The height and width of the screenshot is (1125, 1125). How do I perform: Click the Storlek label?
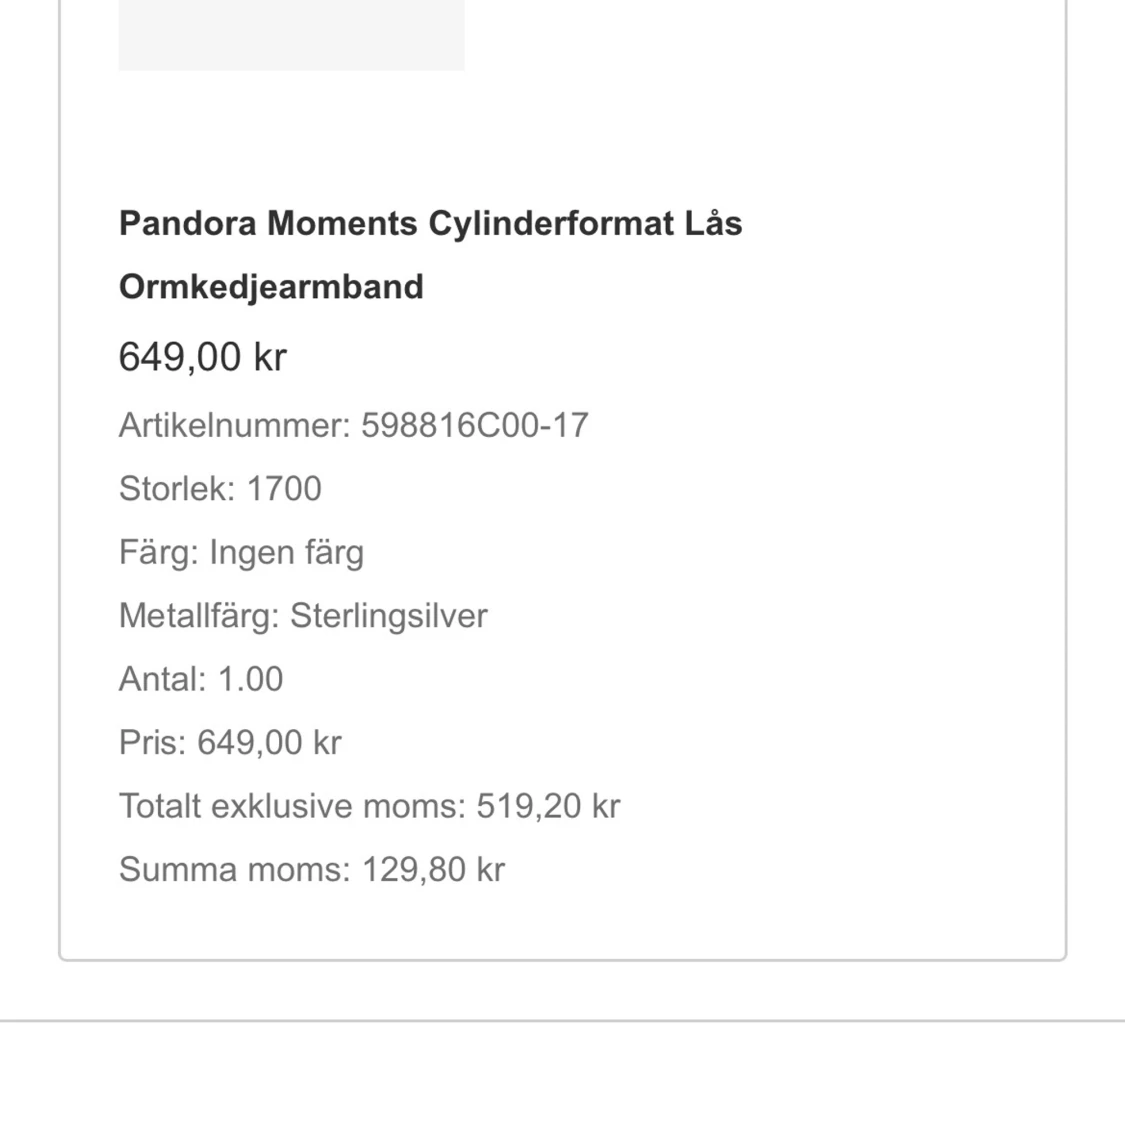point(177,489)
